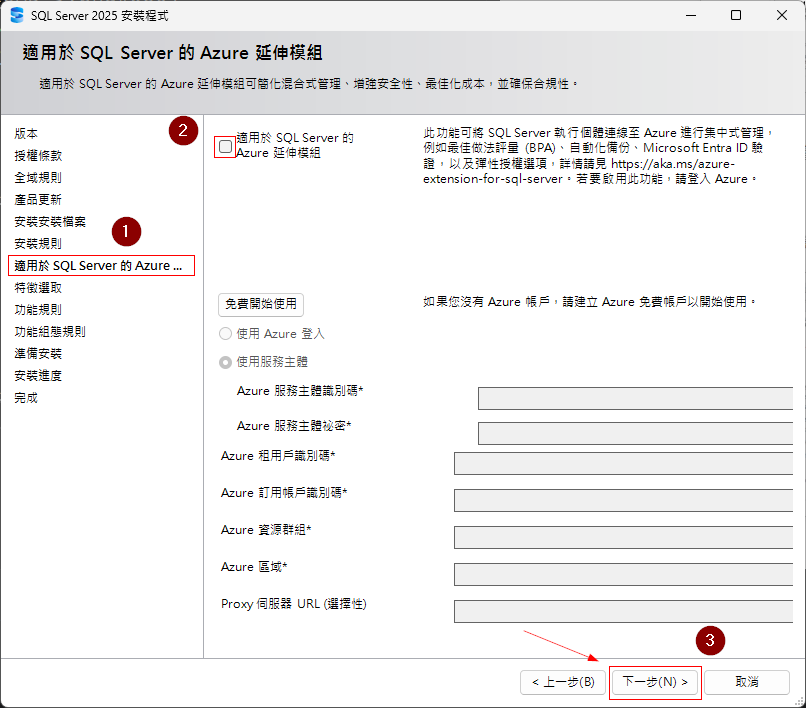Click the Azure 服務主體祕密 input field
This screenshot has width=806, height=708.
(x=635, y=433)
